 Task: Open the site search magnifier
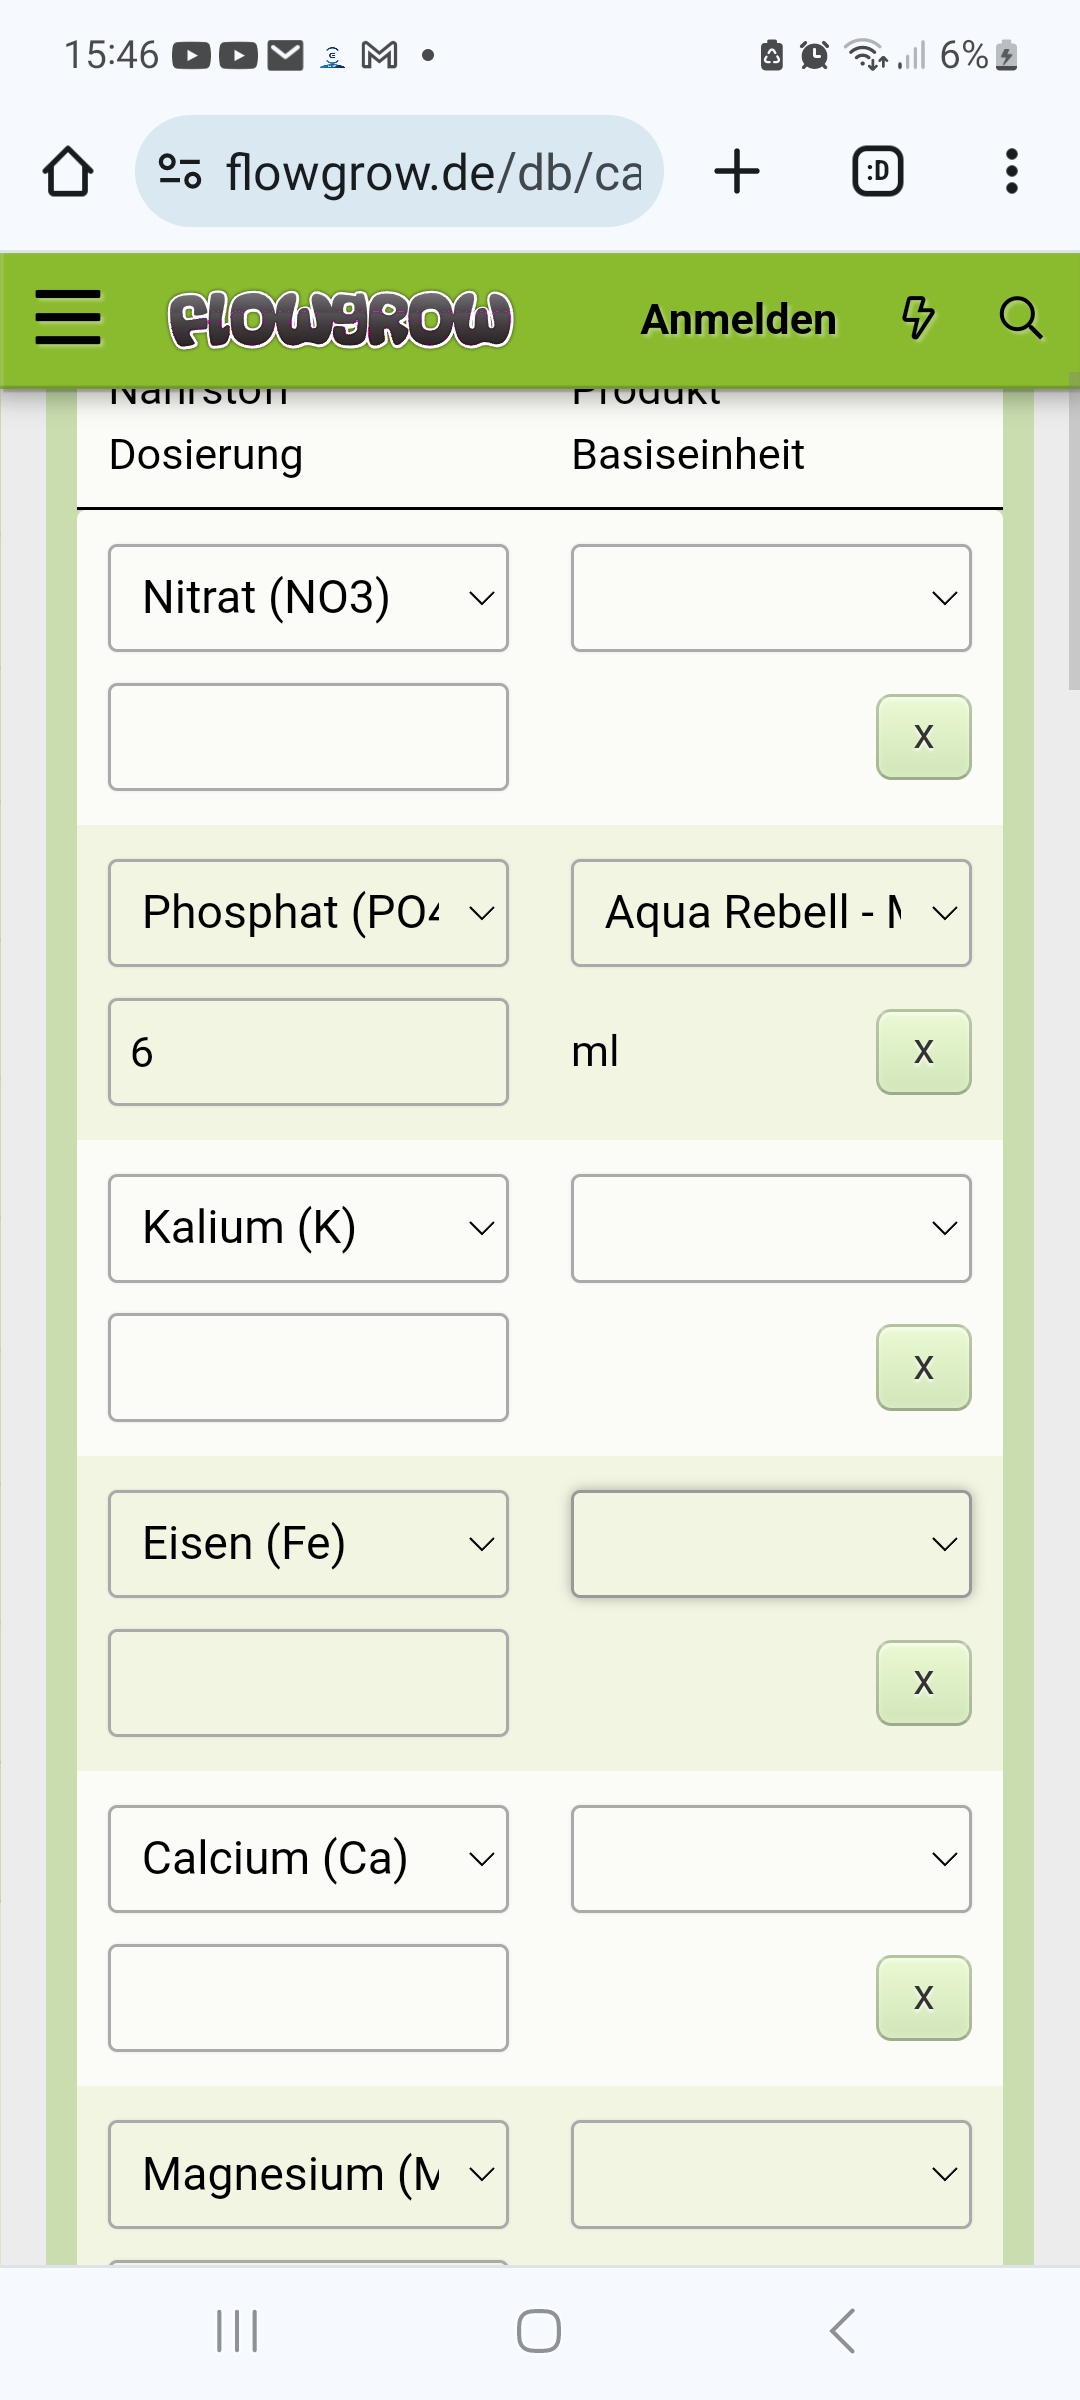click(1020, 318)
